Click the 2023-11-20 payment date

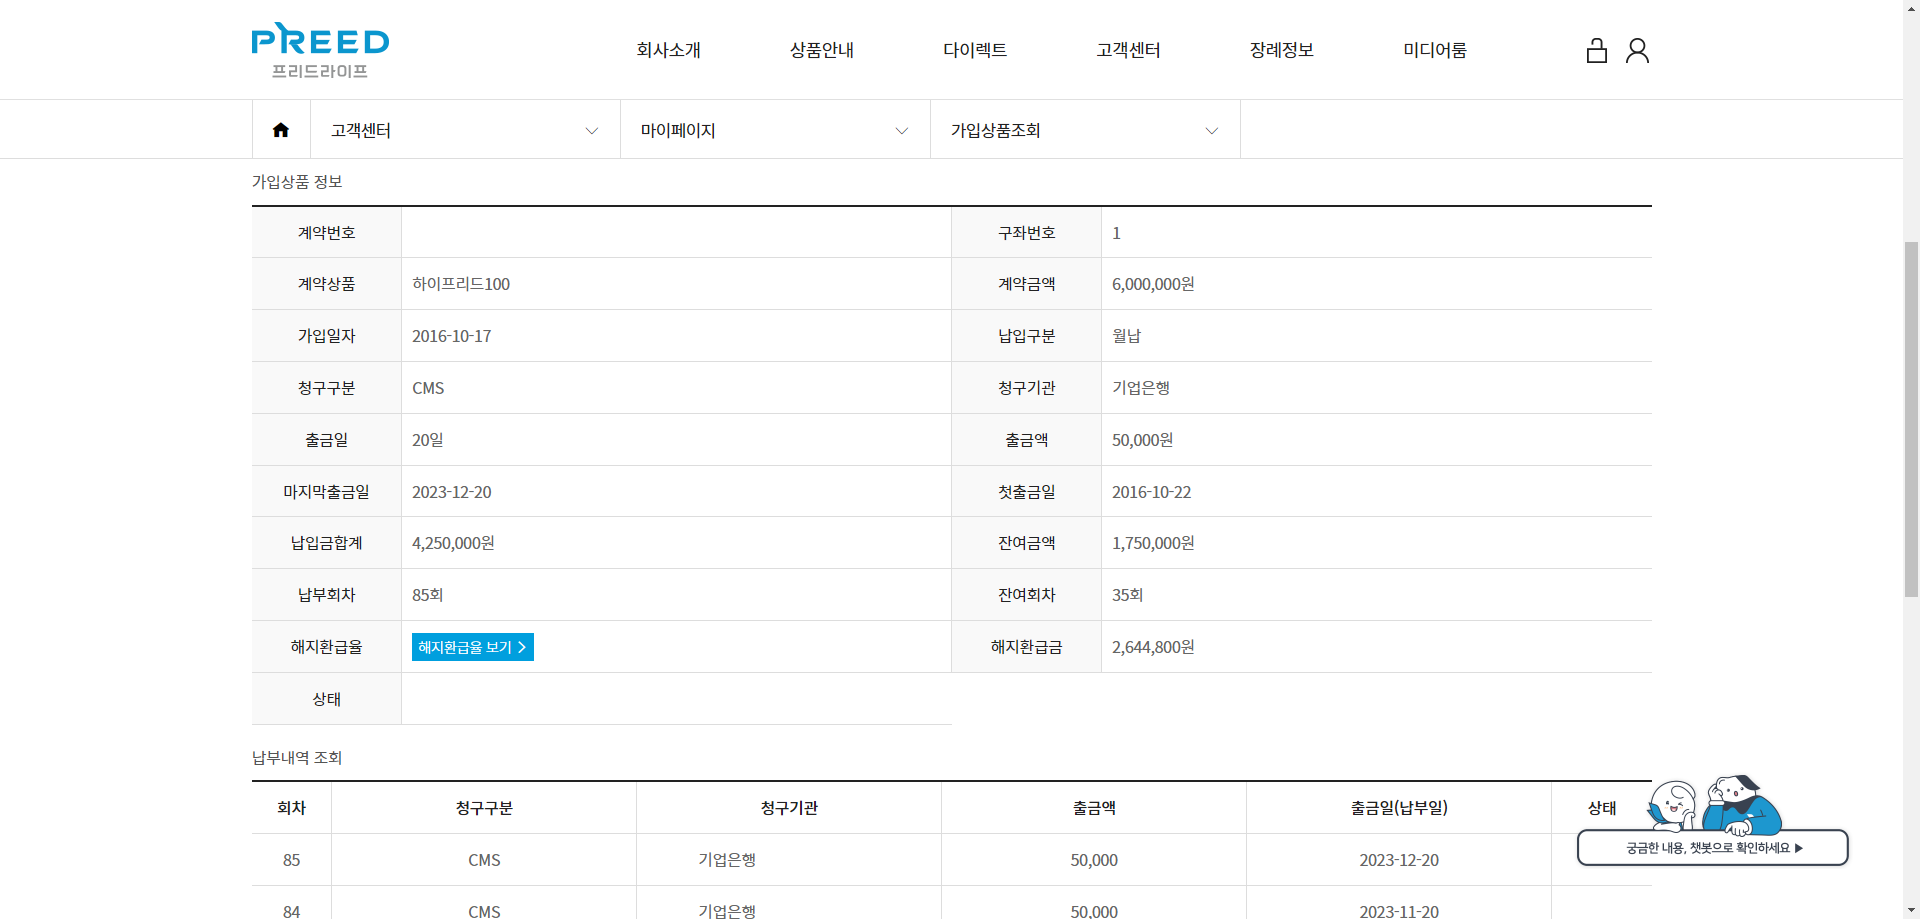pyautogui.click(x=1399, y=911)
